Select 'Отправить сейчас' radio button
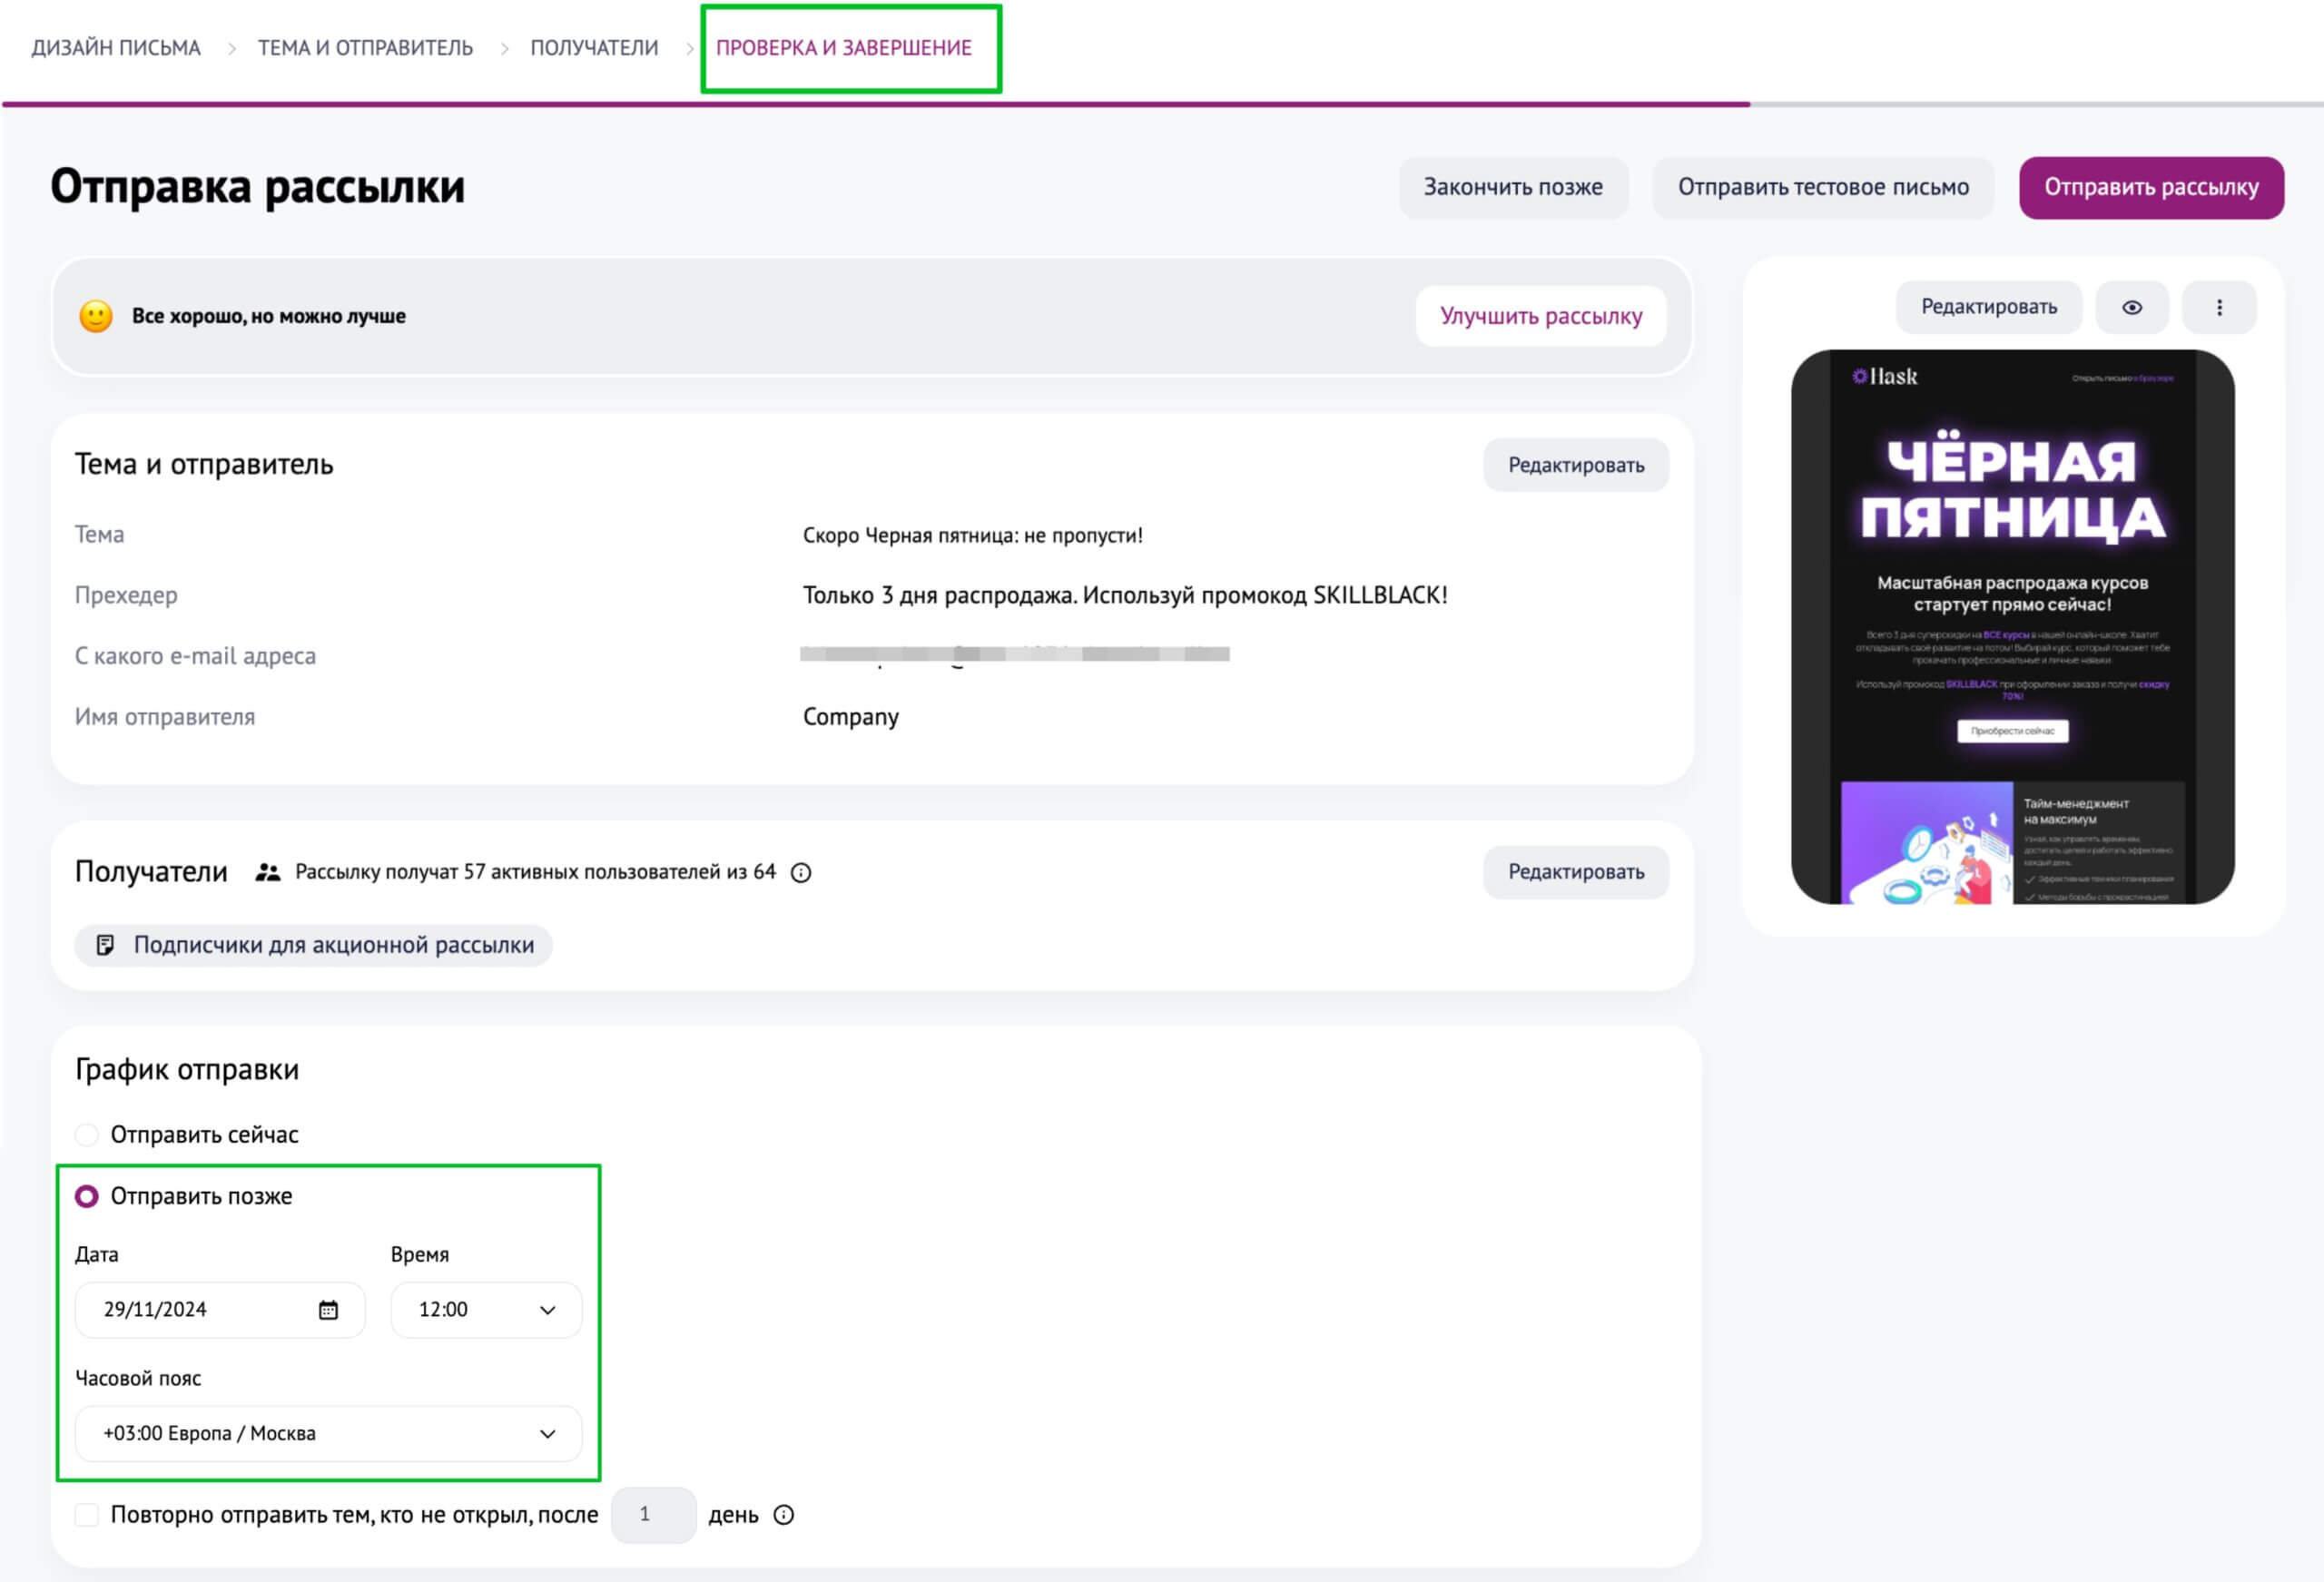Screen dimensions: 2324x1582 pyautogui.click(x=87, y=1134)
